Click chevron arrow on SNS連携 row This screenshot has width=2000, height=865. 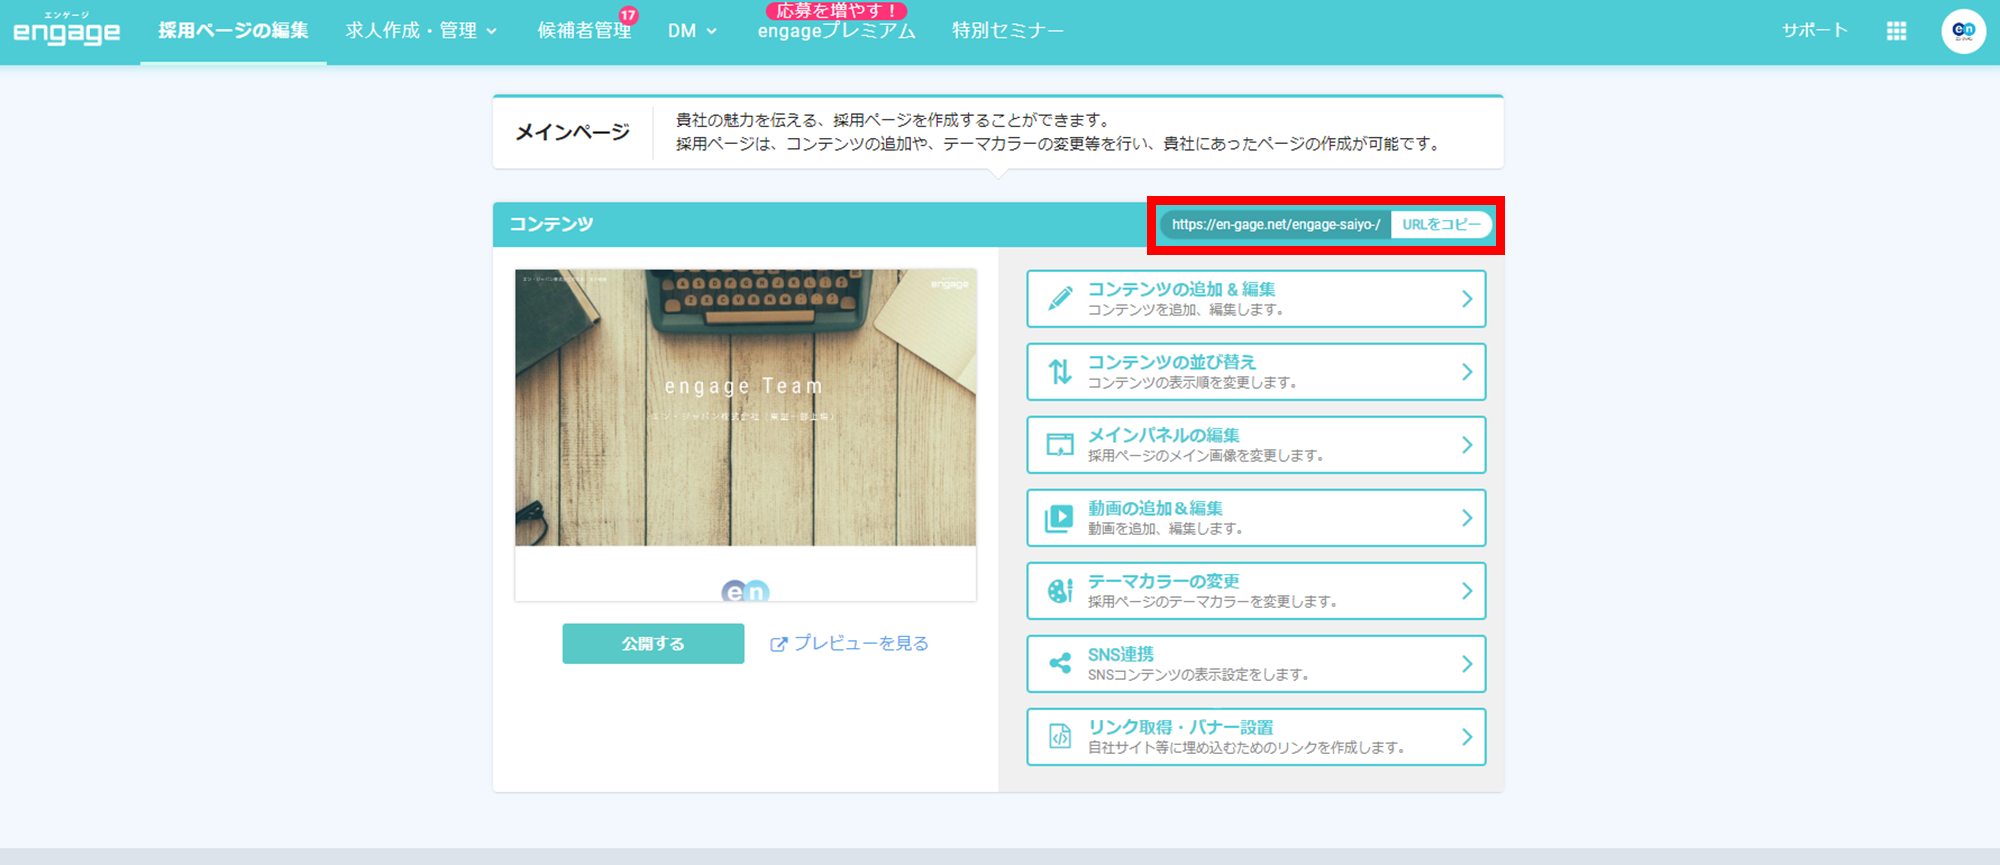(1467, 663)
